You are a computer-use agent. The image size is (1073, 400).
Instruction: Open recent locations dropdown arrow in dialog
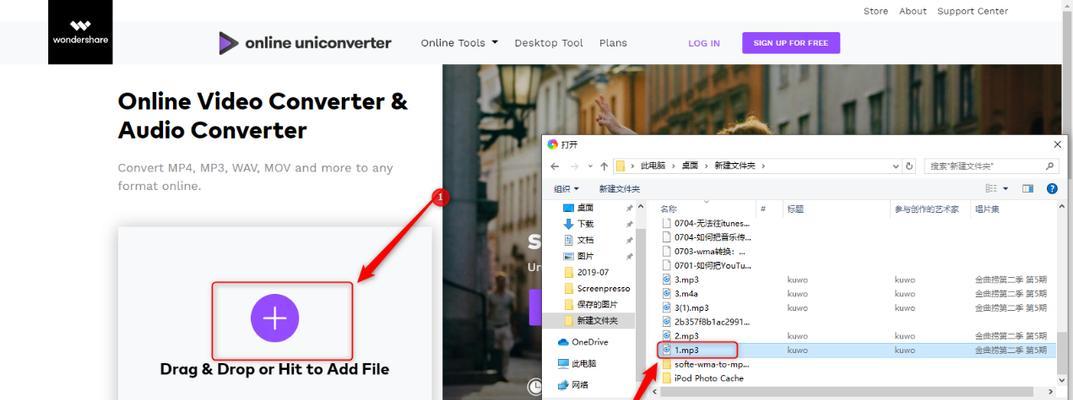pyautogui.click(x=591, y=166)
